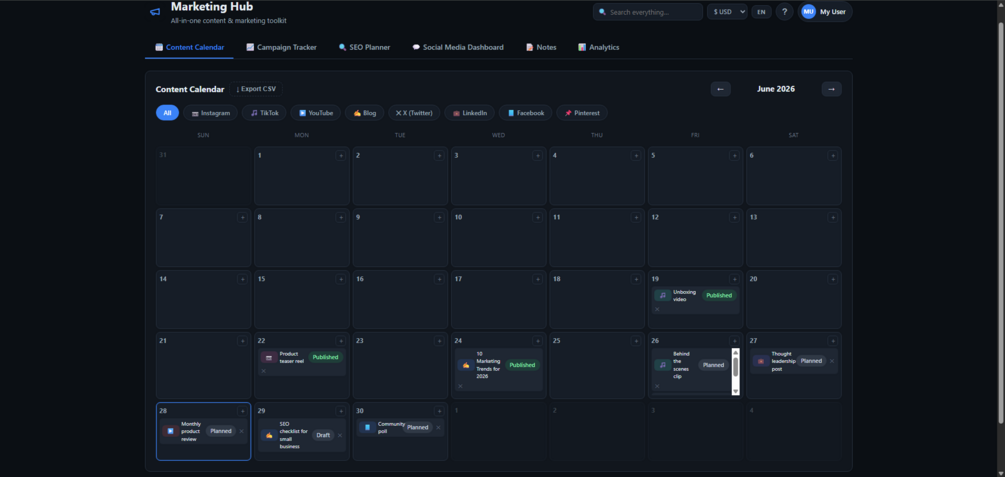Filter calendar by TikTok

pos(264,113)
